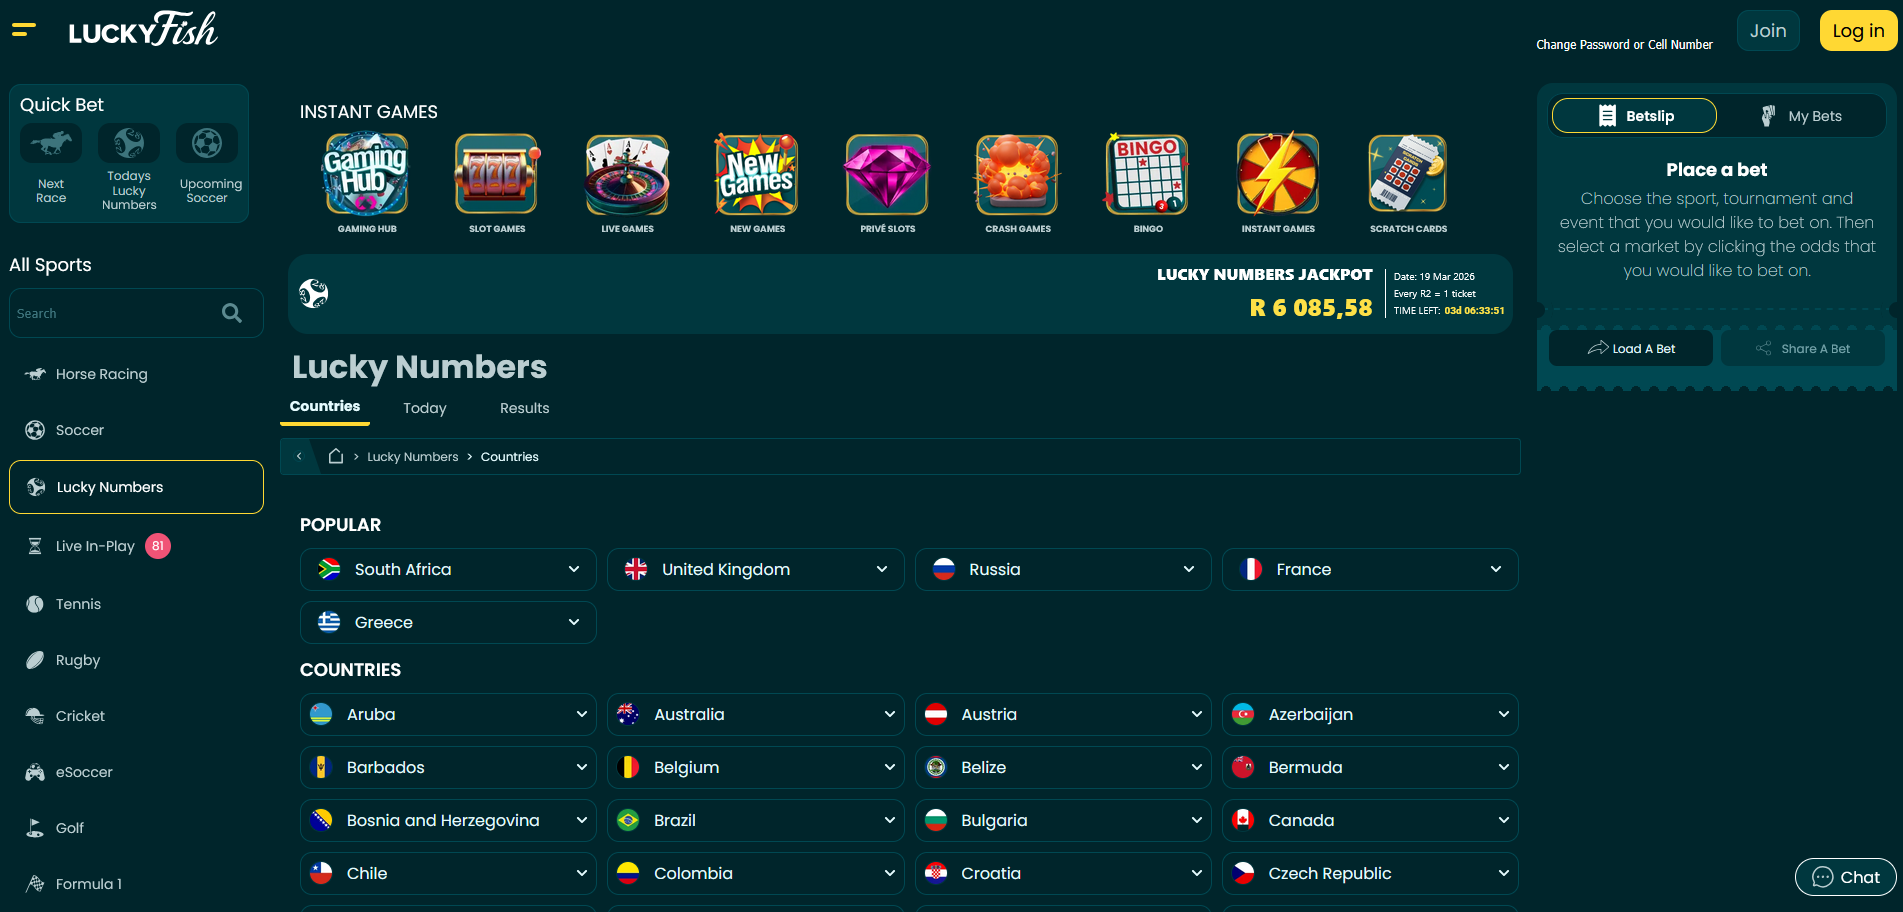Screen dimensions: 1903x912
Task: Expand the United Kingdom dropdown
Action: tap(755, 569)
